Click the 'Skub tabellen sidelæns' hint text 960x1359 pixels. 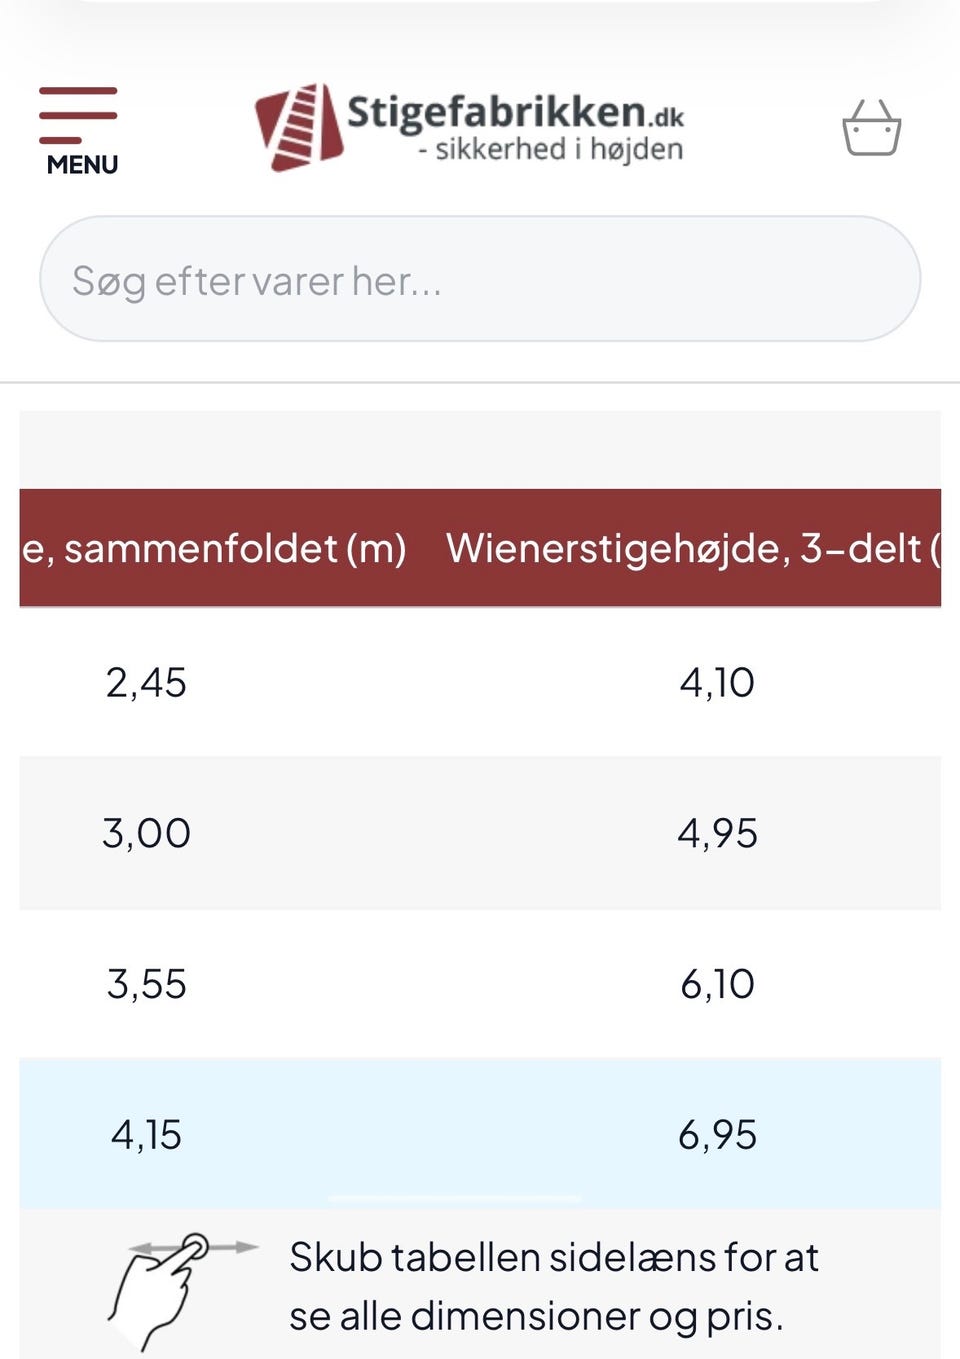554,1286
